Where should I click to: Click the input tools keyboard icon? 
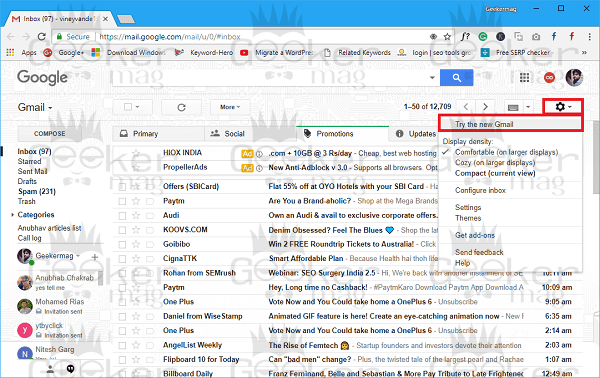coord(513,108)
